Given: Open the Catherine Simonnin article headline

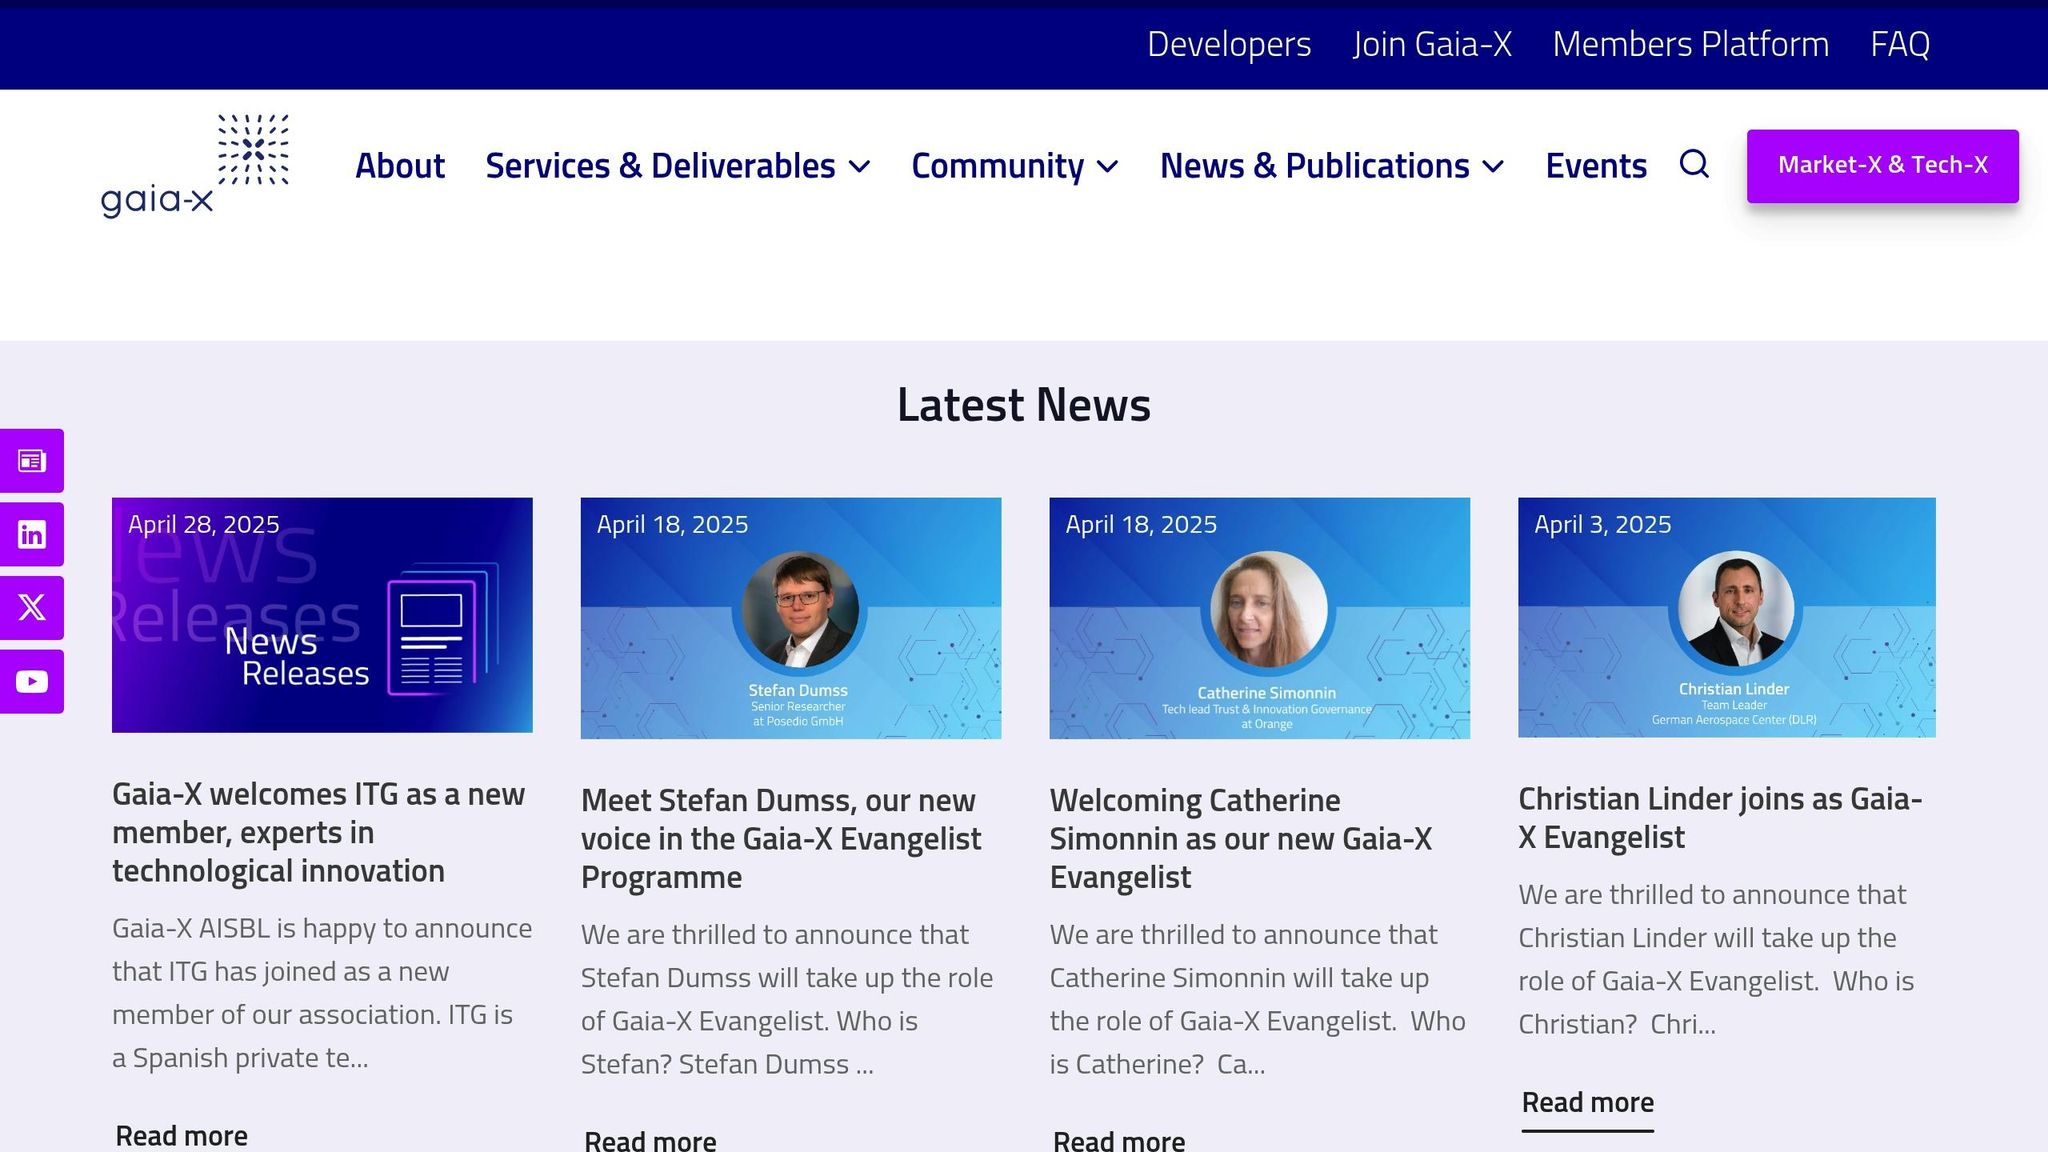Looking at the screenshot, I should [1240, 838].
